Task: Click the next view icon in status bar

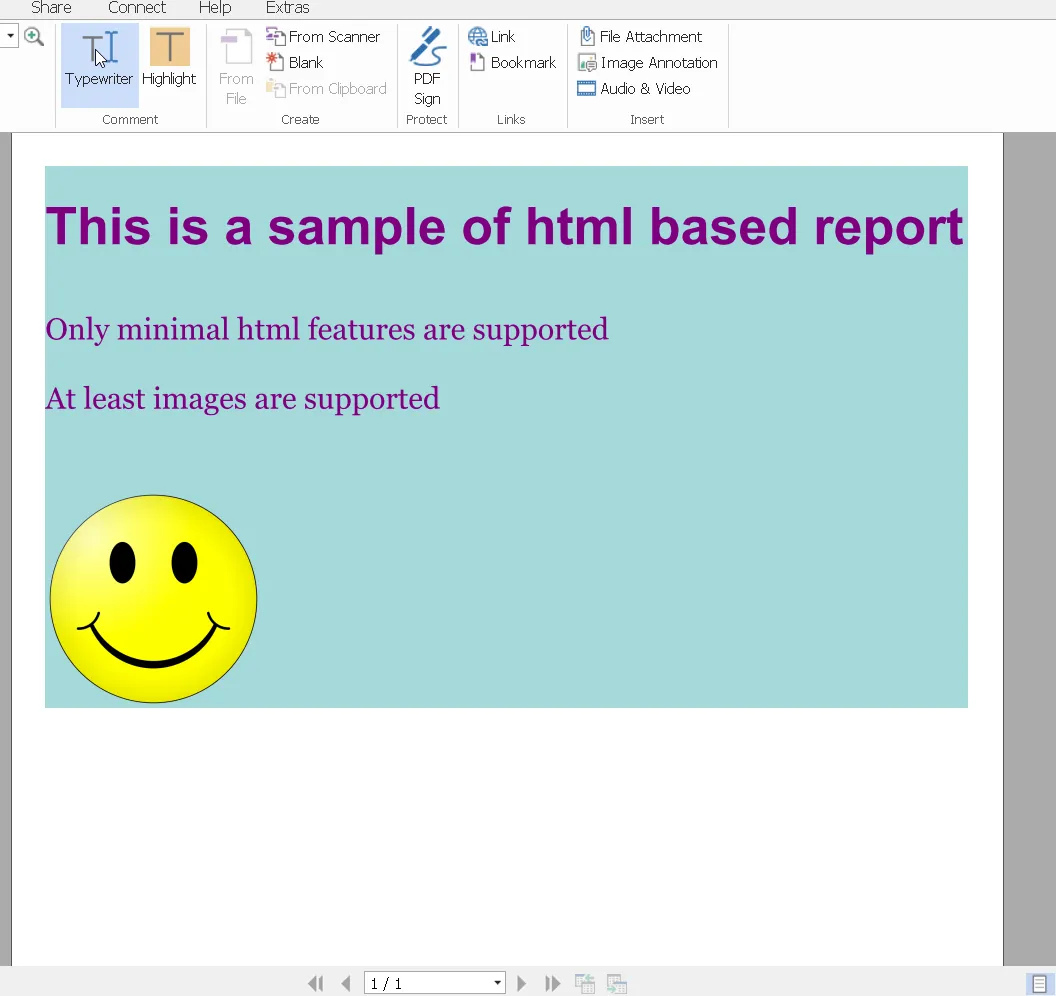Action: [617, 984]
